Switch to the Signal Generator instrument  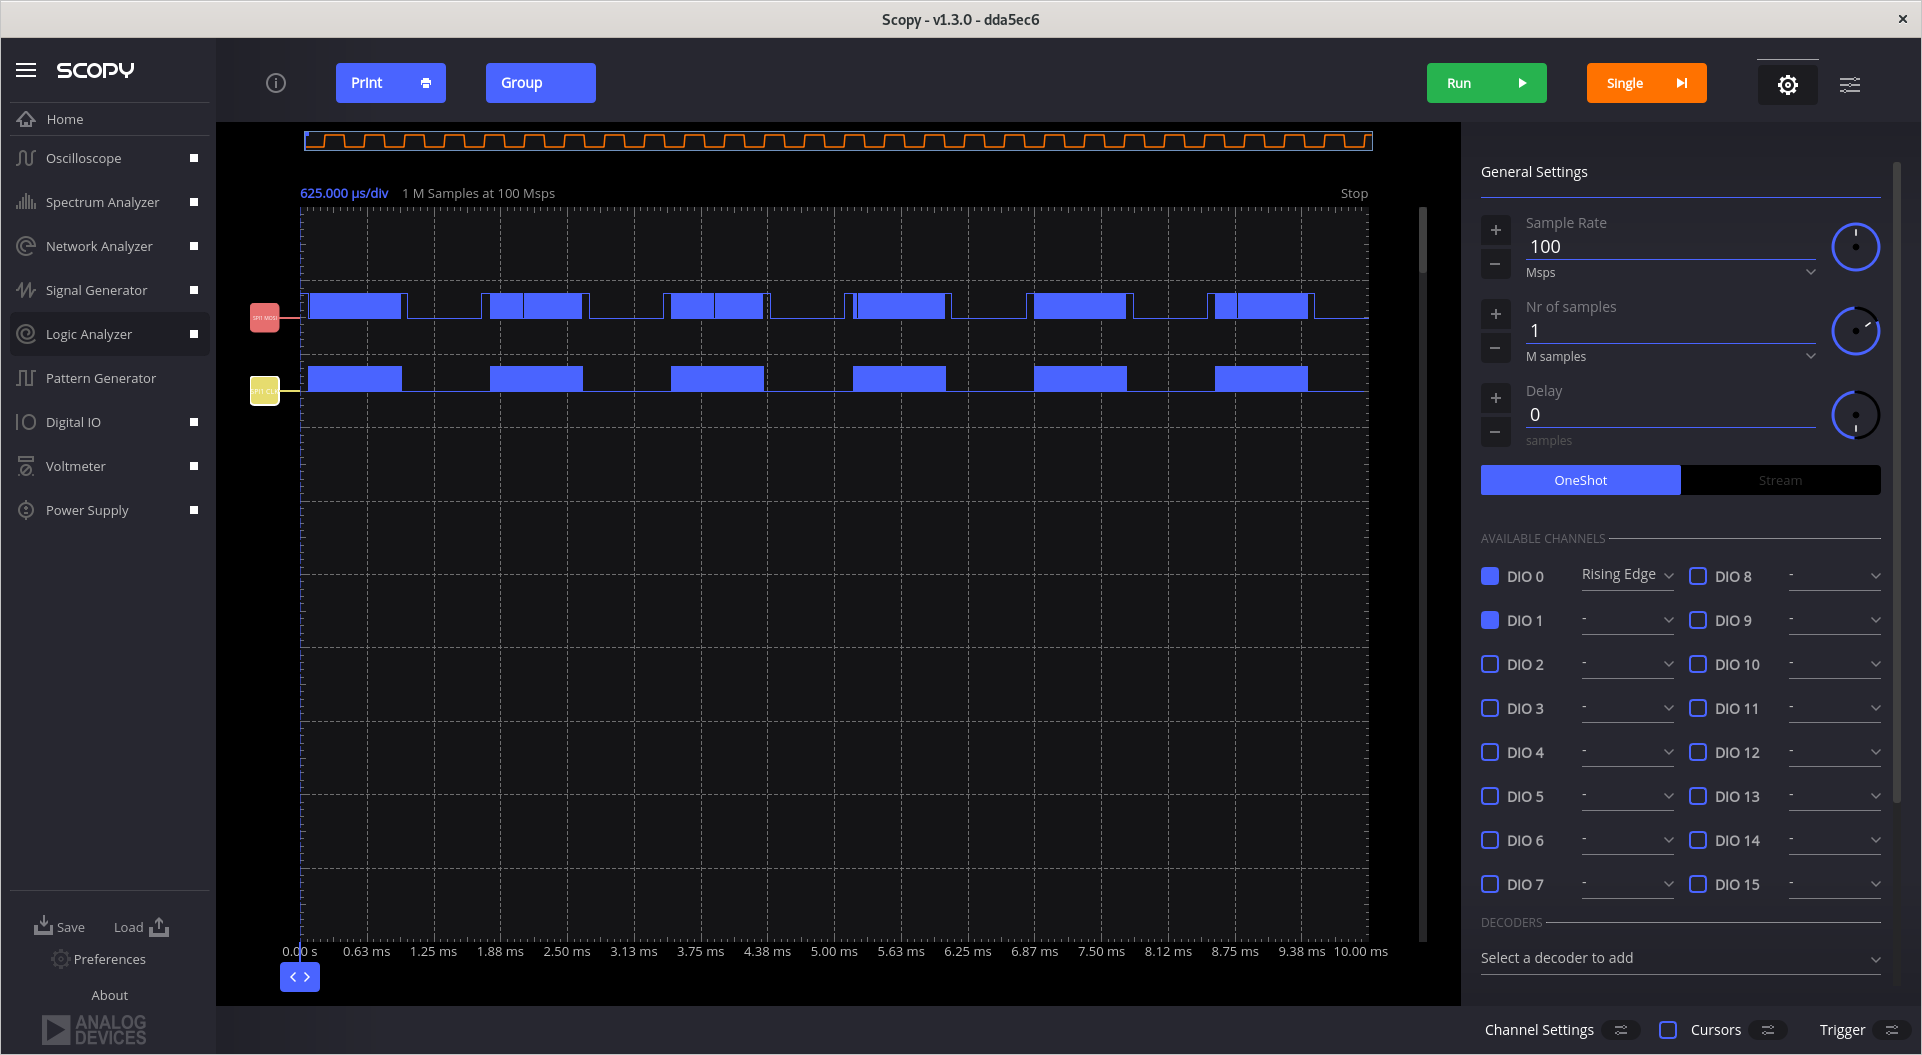point(110,290)
